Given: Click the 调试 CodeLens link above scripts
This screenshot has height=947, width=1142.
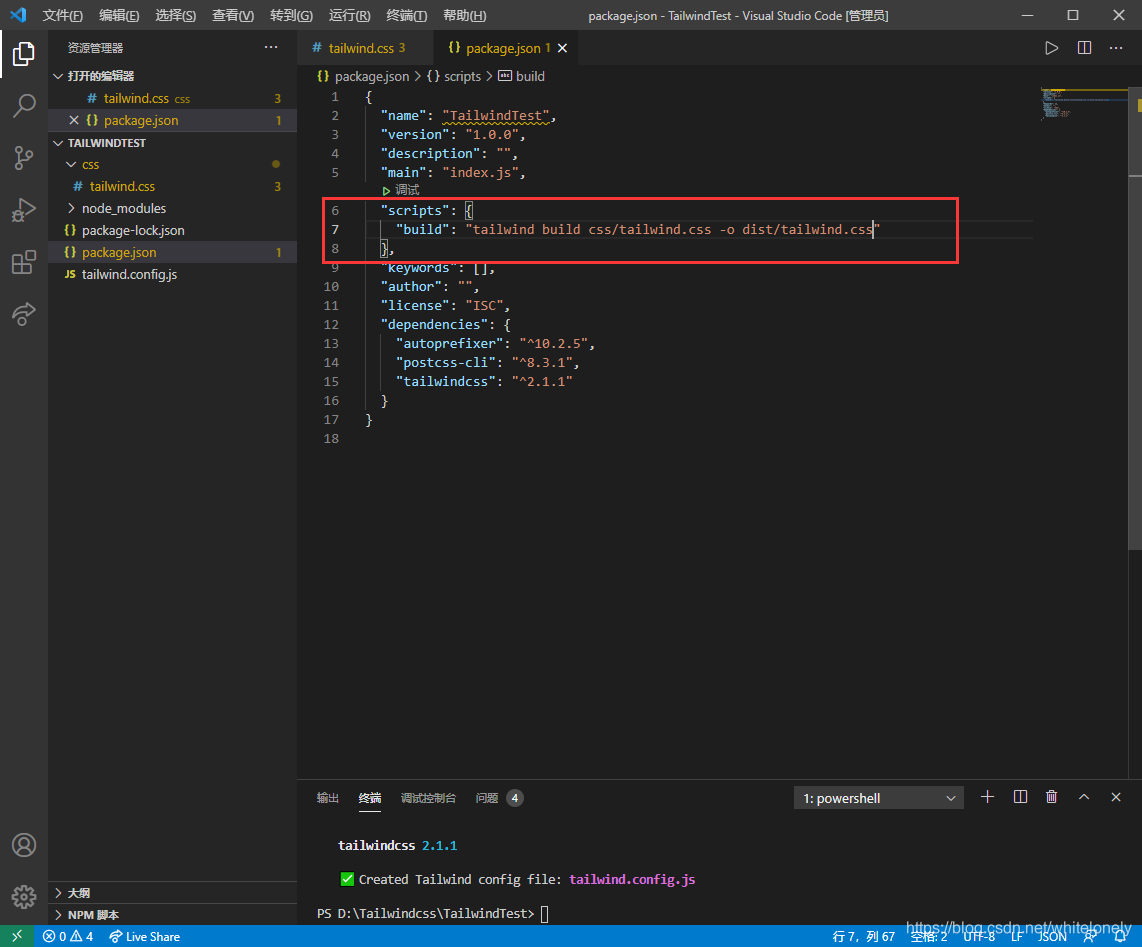Looking at the screenshot, I should pyautogui.click(x=404, y=189).
